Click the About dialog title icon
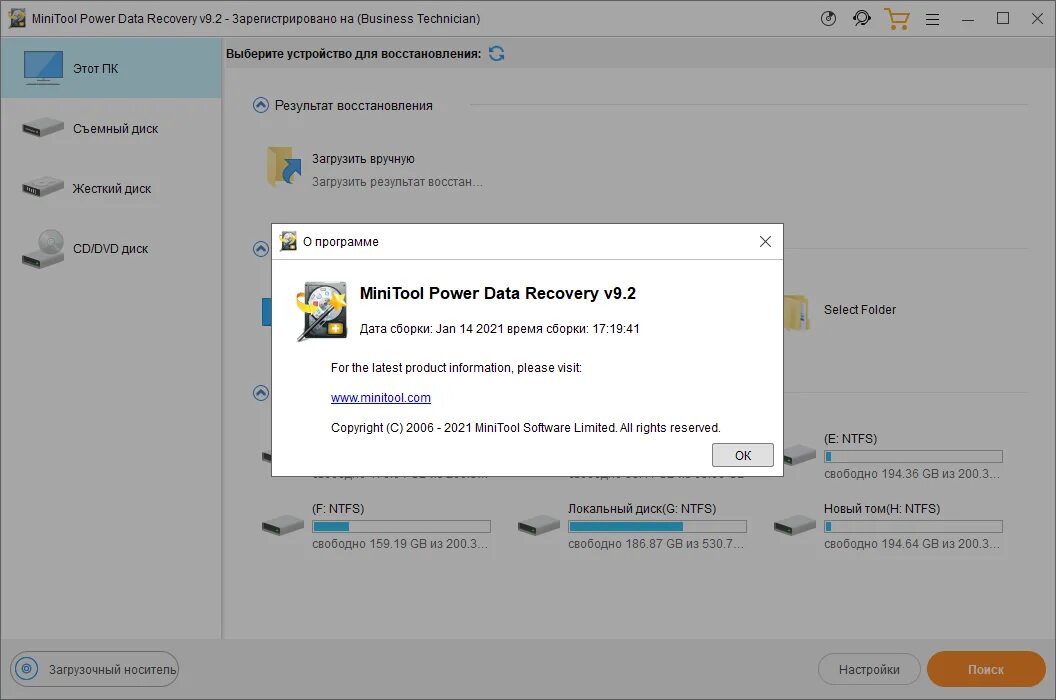The height and width of the screenshot is (700, 1056). pos(288,241)
